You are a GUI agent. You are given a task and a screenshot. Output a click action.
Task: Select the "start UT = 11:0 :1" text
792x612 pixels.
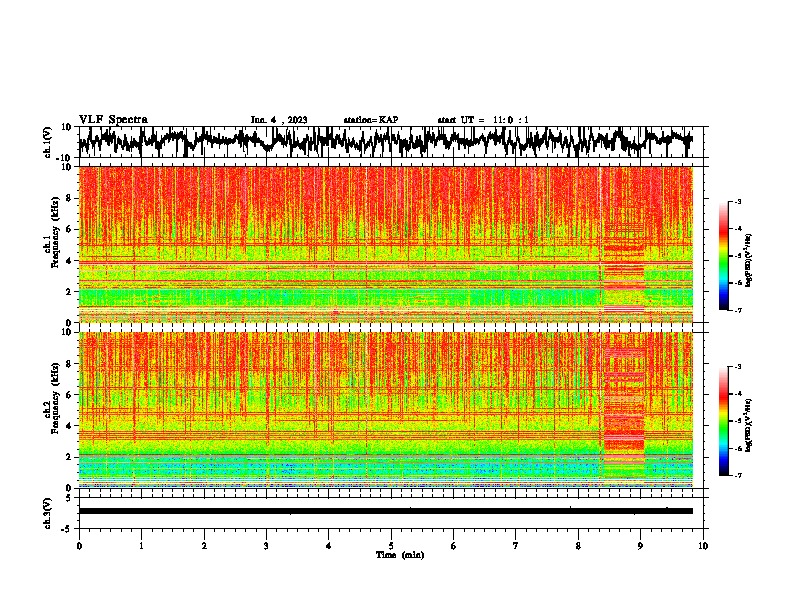click(483, 120)
